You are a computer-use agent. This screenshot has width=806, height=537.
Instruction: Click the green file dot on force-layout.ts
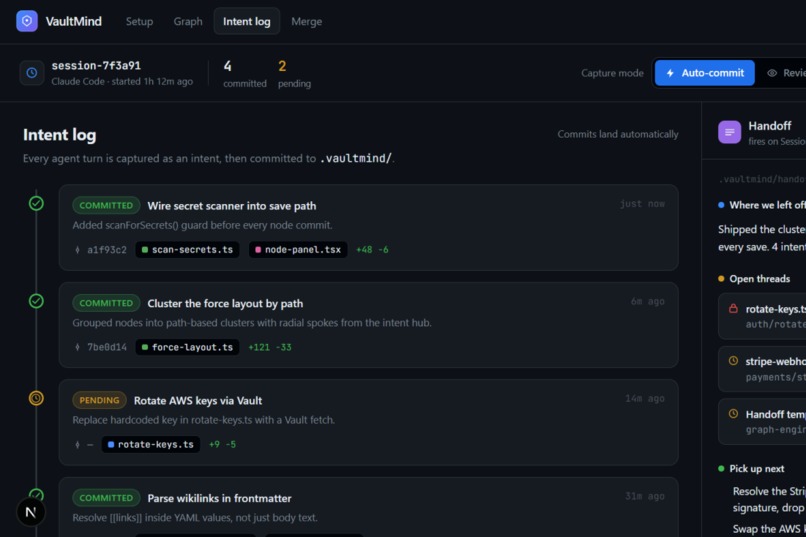tap(145, 347)
